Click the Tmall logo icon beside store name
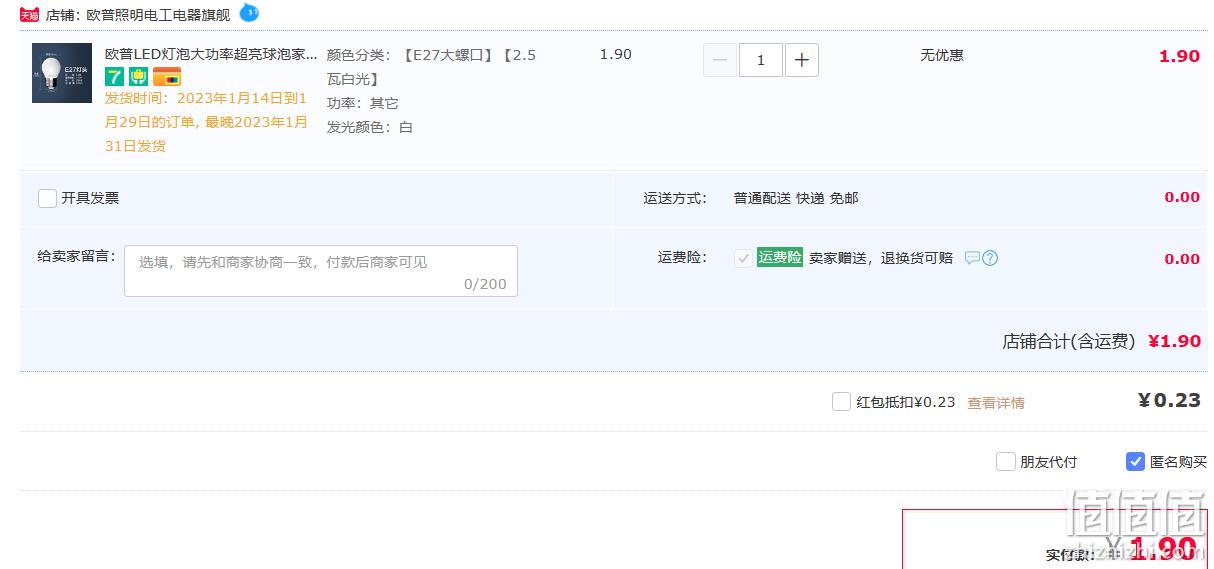Image resolution: width=1214 pixels, height=569 pixels. tap(30, 15)
